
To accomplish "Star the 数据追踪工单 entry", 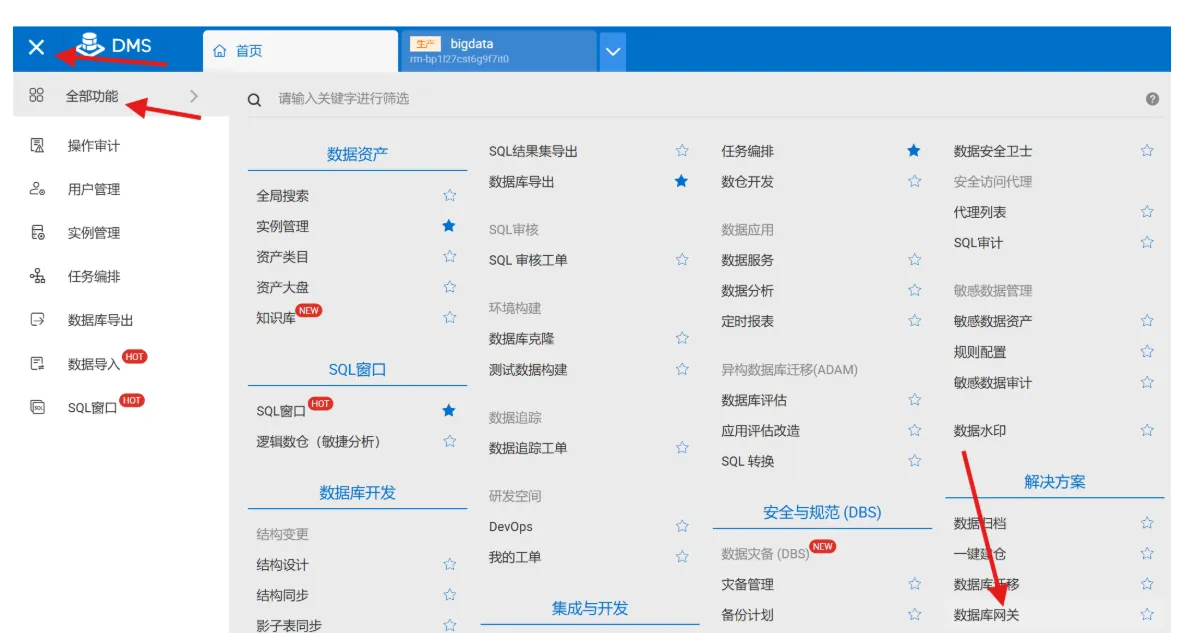I will [682, 447].
